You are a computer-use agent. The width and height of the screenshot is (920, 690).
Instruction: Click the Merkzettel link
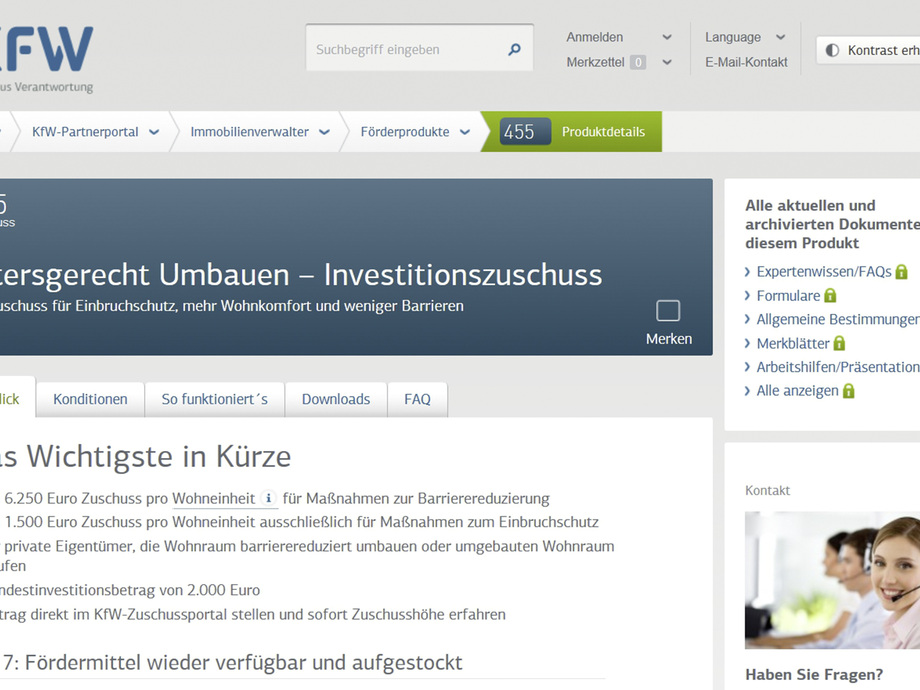[x=595, y=62]
